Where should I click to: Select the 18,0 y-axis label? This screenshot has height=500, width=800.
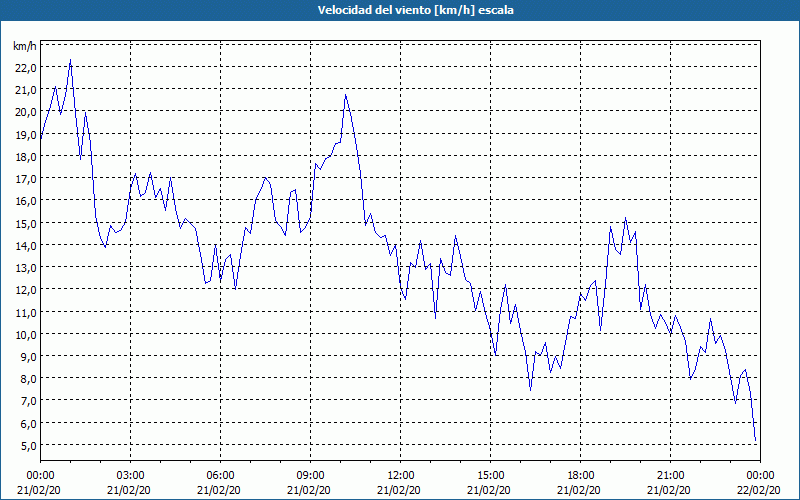click(x=27, y=157)
